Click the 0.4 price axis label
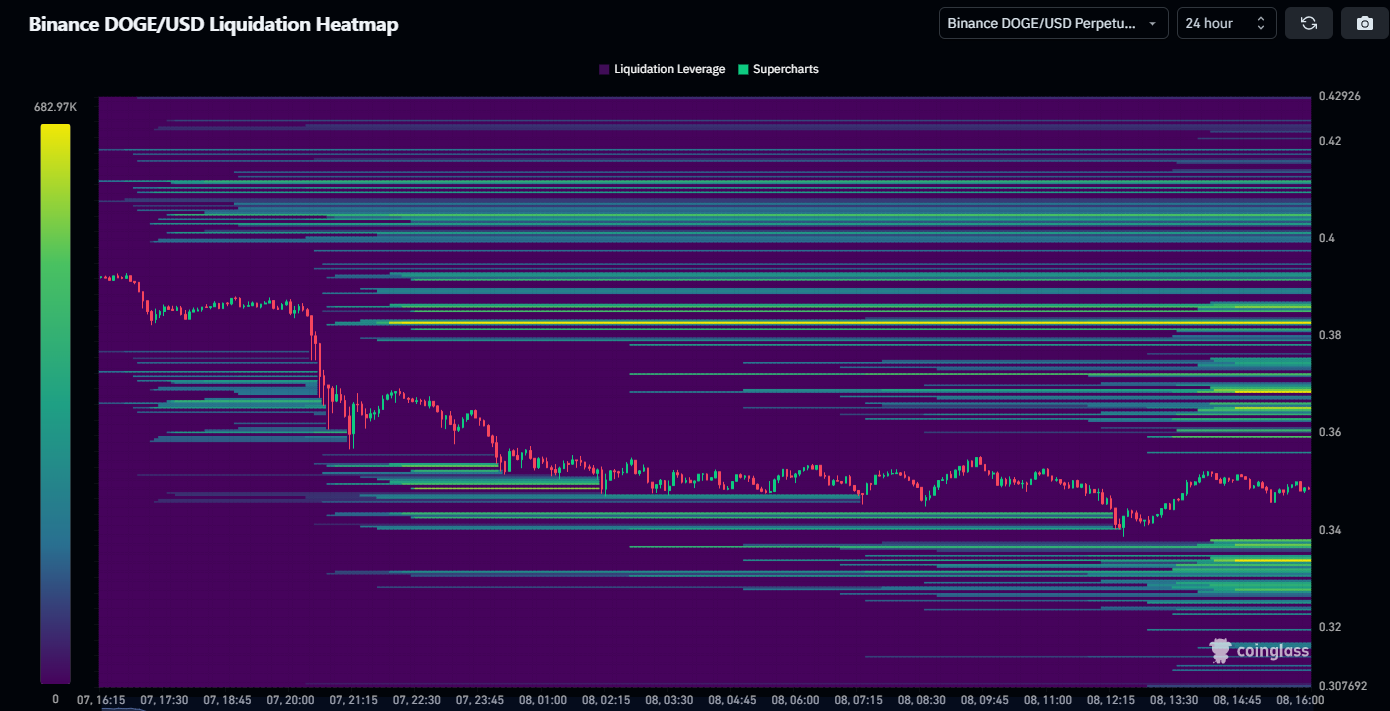 pyautogui.click(x=1326, y=238)
